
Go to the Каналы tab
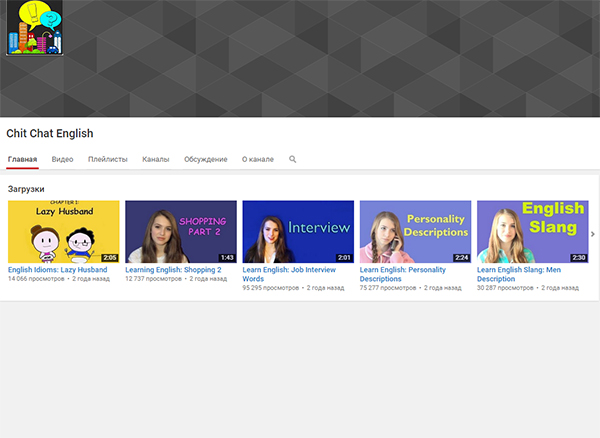pyautogui.click(x=156, y=159)
